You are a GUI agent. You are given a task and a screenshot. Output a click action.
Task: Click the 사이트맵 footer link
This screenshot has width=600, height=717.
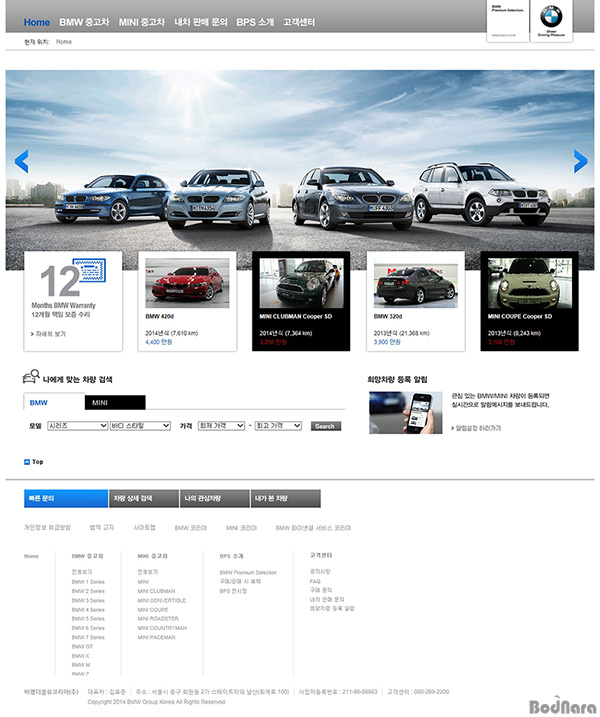pos(145,528)
